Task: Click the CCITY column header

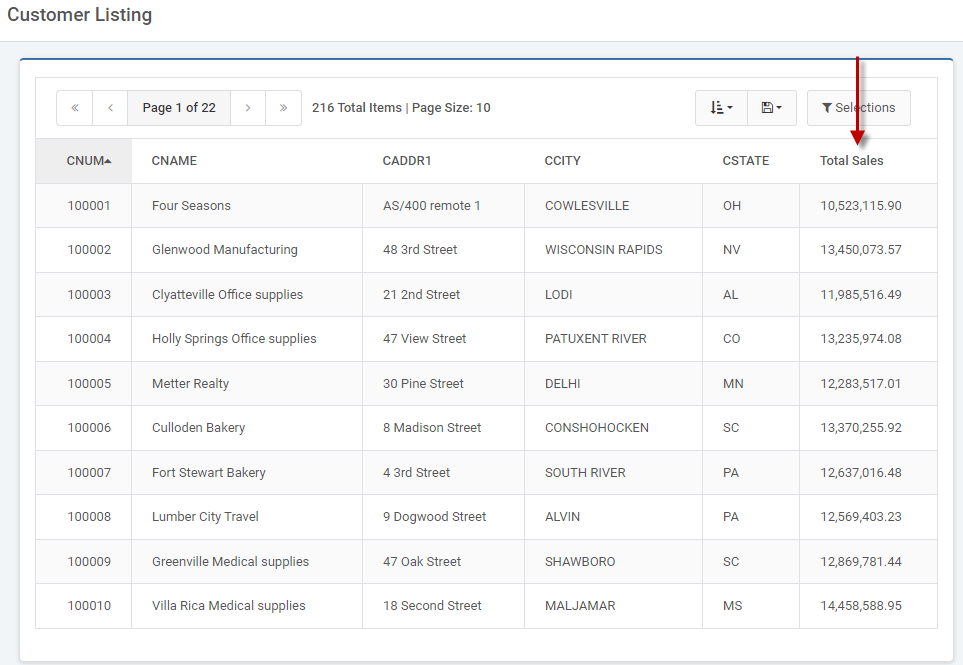Action: tap(562, 161)
